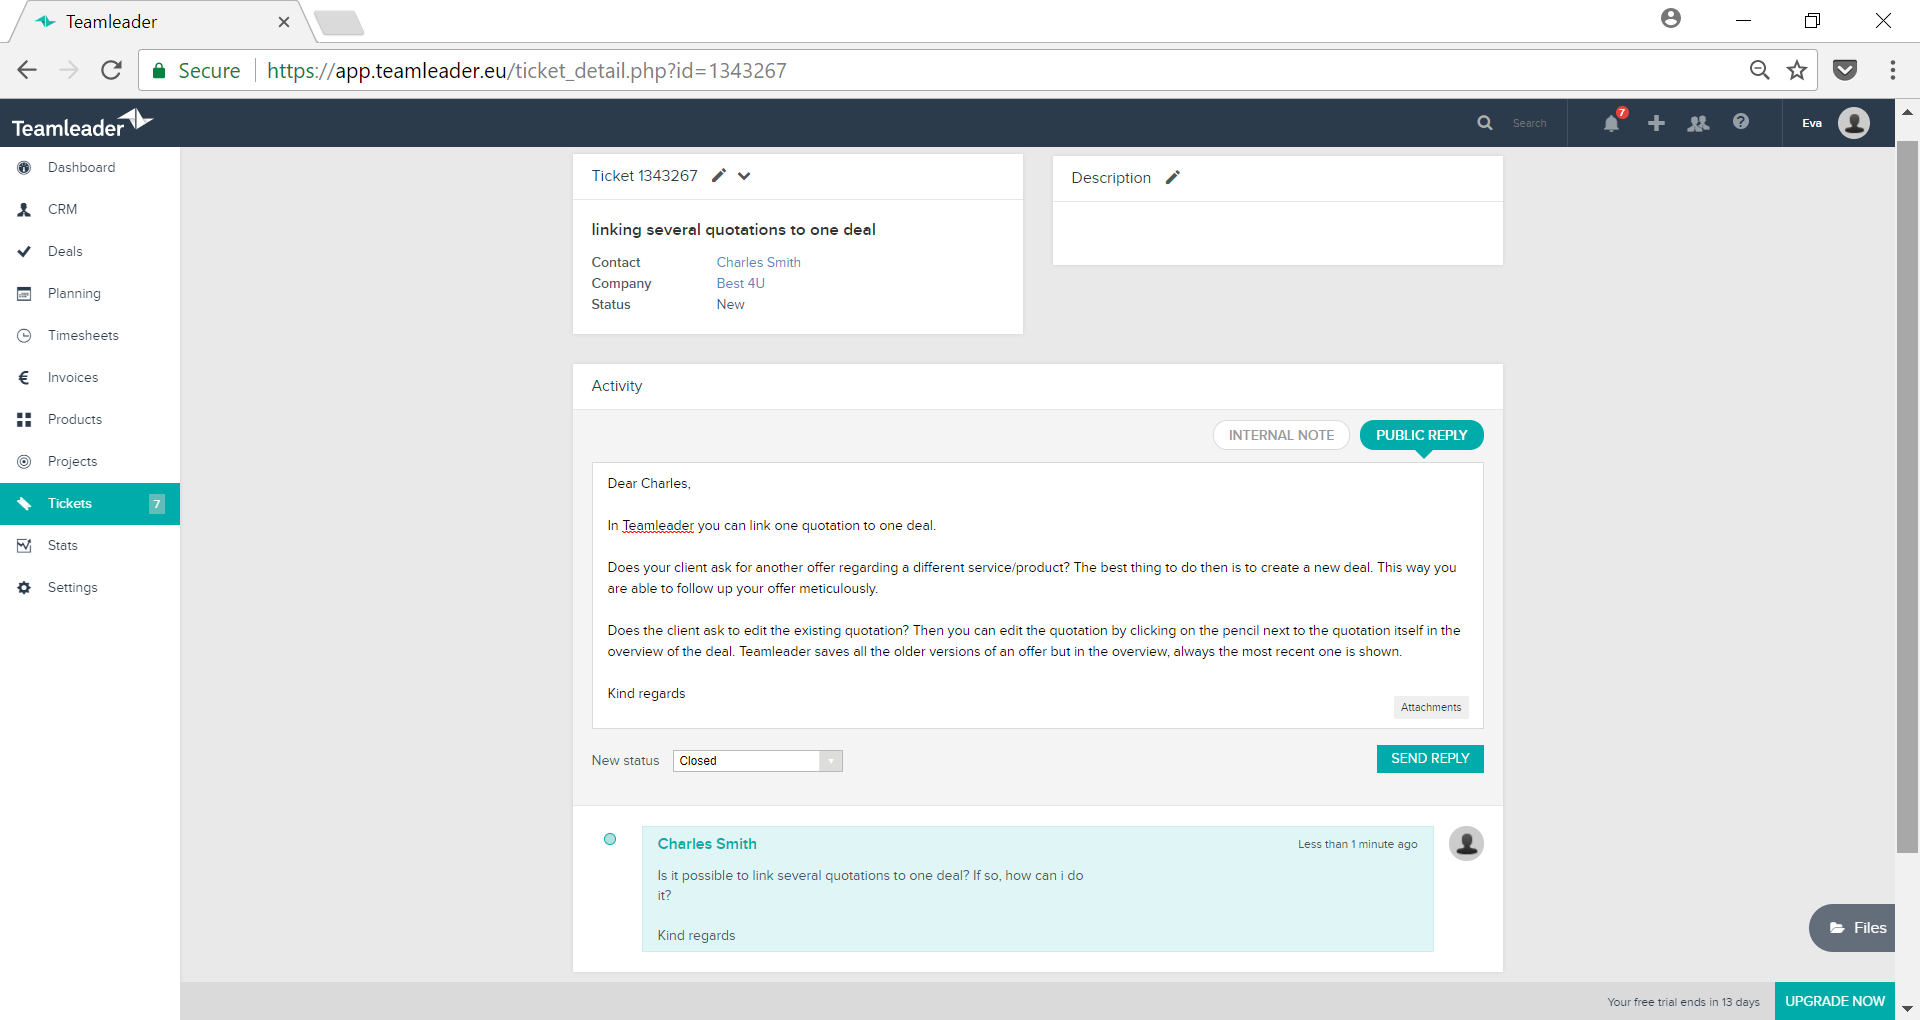Click the Dashboard icon in sidebar
Viewport: 1920px width, 1020px height.
pos(24,168)
